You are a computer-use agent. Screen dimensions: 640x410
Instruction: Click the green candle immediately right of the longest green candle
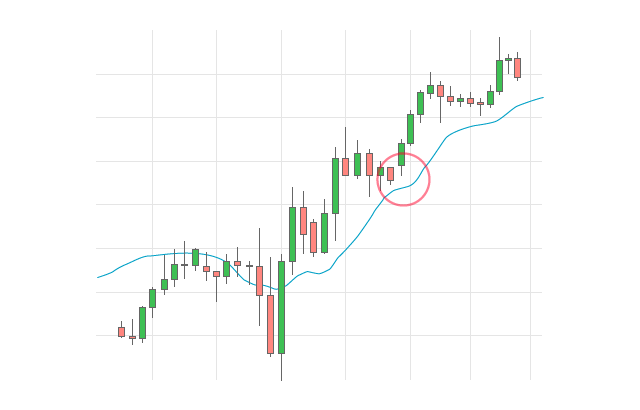coord(292,233)
